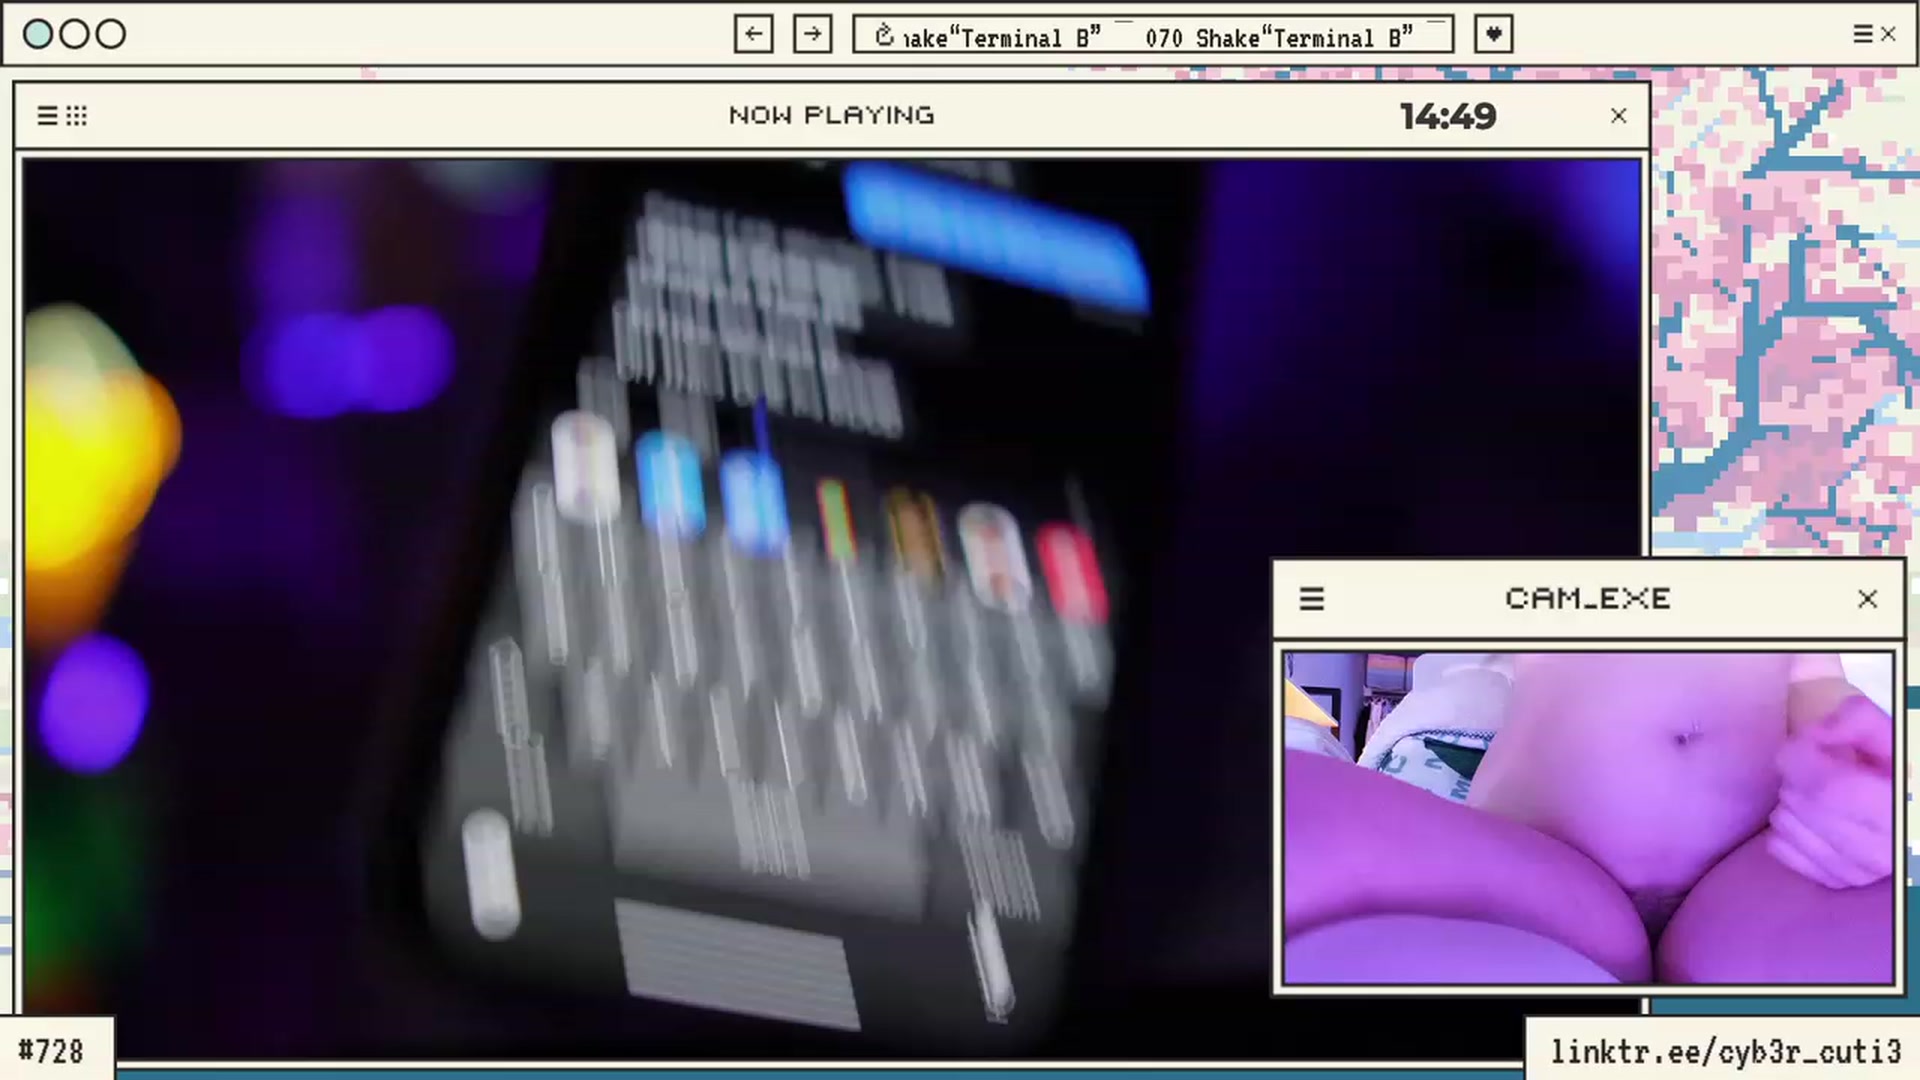Close the CAM_EXE window
Viewport: 1920px width, 1080px height.
coord(1867,599)
